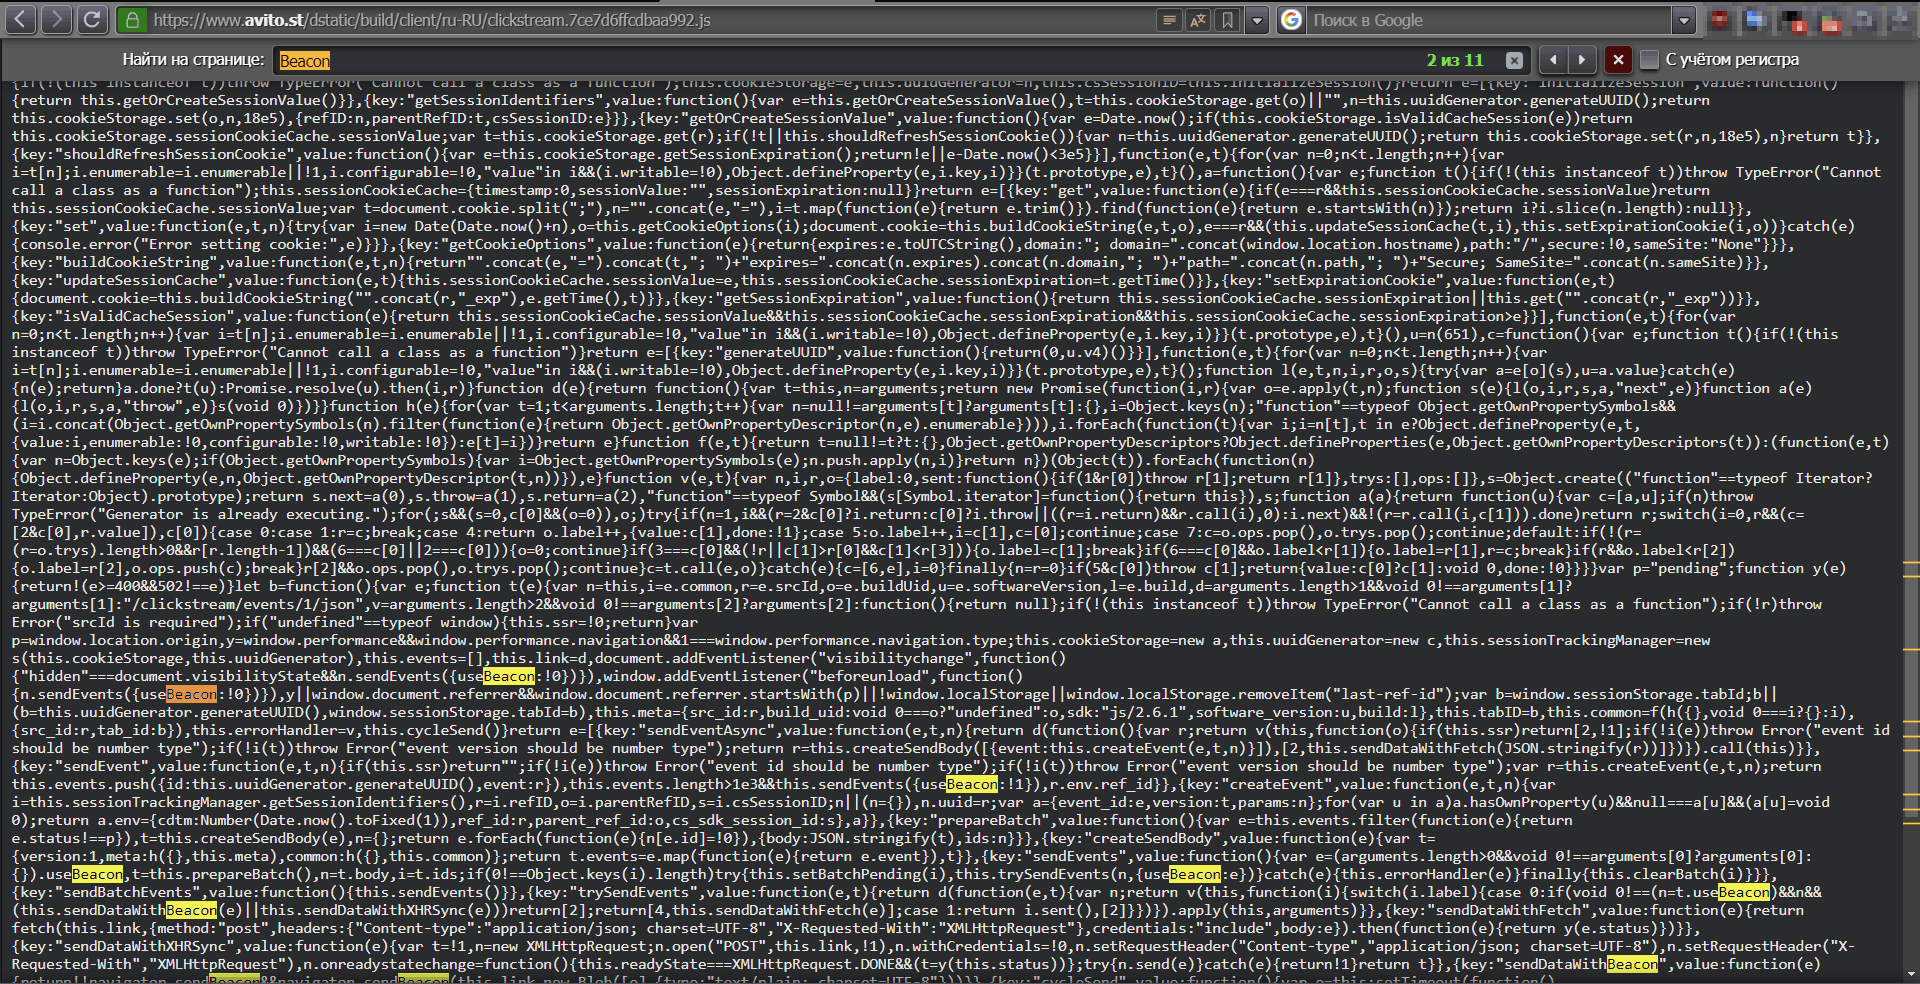The width and height of the screenshot is (1920, 984).
Task: Bookmark this page
Action: 1228,20
